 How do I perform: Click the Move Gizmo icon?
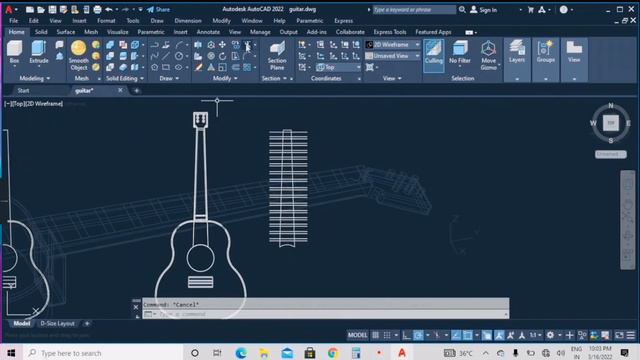(488, 55)
